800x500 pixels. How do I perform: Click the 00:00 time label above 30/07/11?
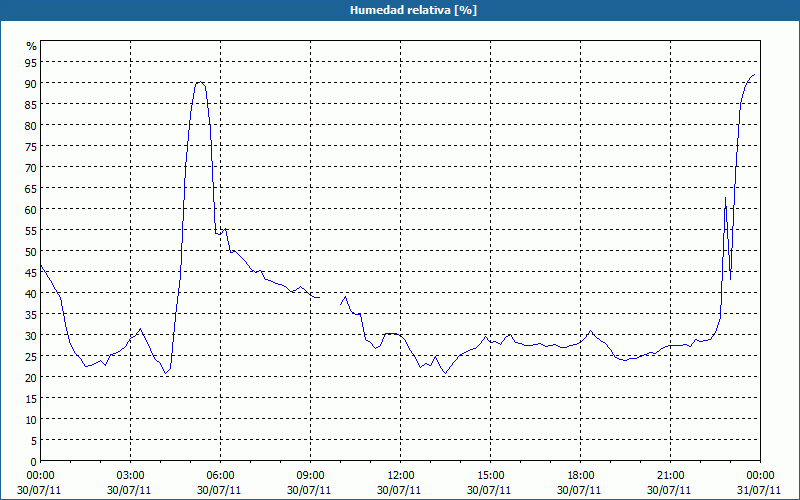click(40, 476)
